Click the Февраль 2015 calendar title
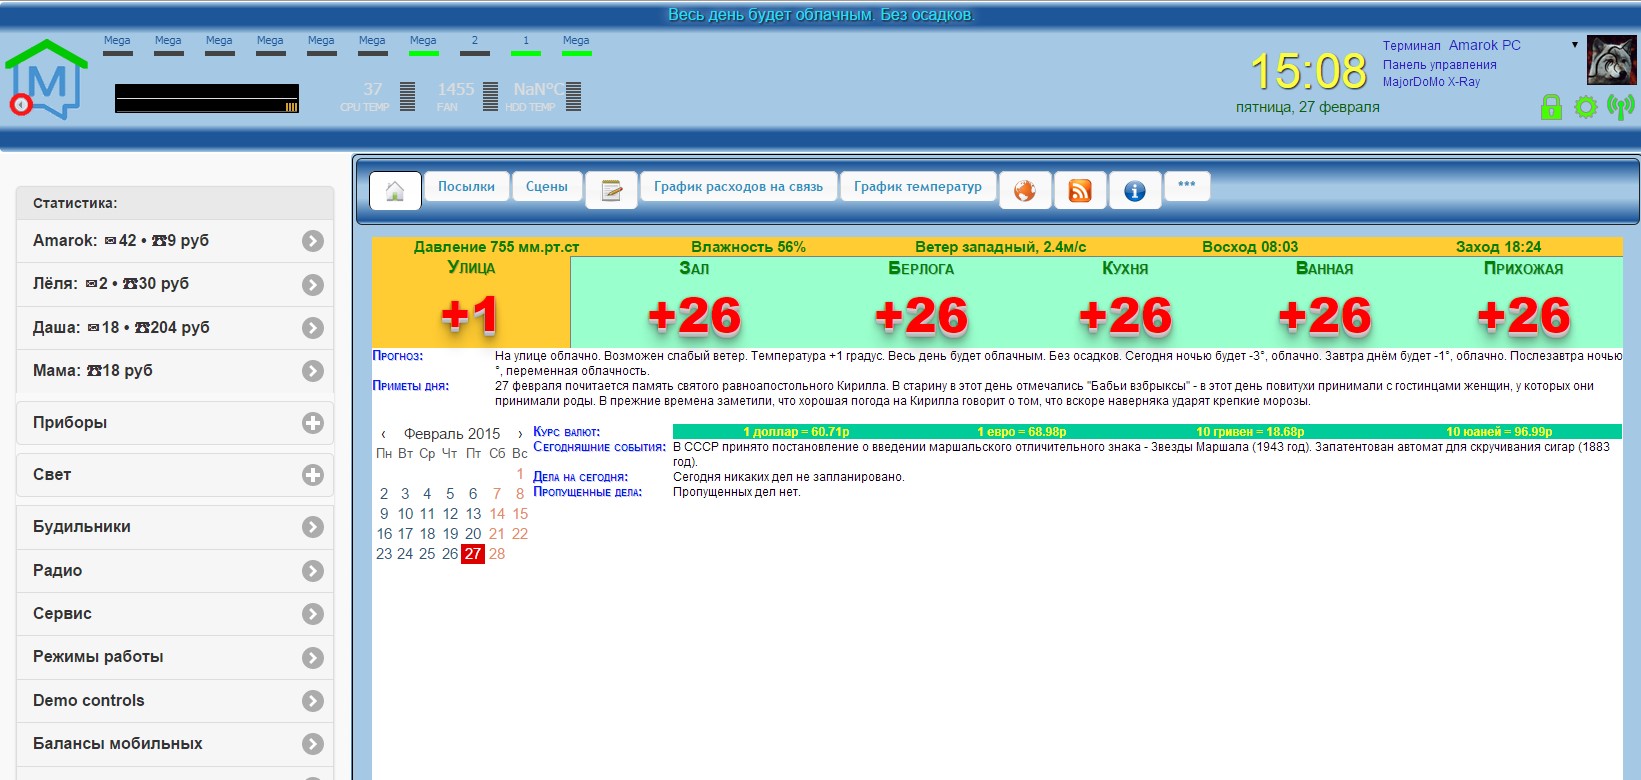This screenshot has height=780, width=1641. point(452,434)
